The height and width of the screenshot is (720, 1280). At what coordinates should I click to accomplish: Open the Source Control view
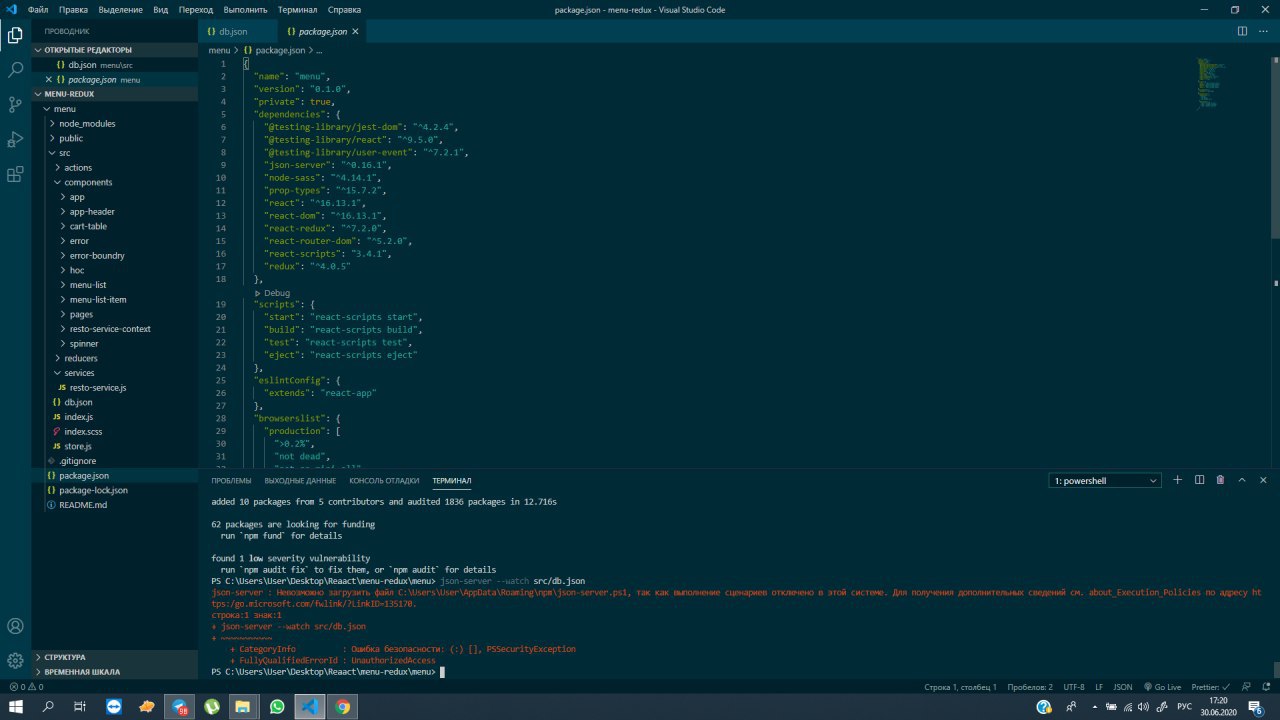pyautogui.click(x=15, y=104)
